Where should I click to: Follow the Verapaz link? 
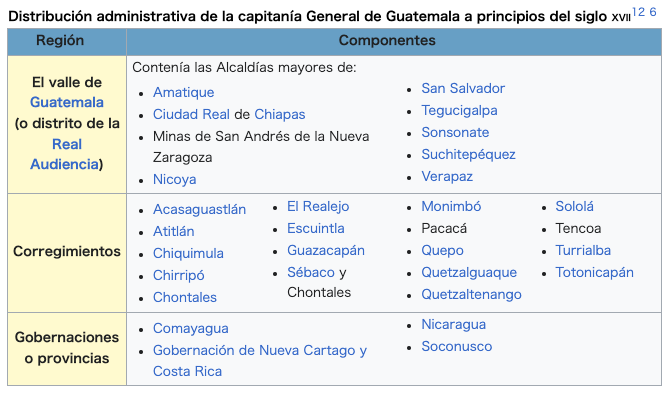pyautogui.click(x=447, y=176)
